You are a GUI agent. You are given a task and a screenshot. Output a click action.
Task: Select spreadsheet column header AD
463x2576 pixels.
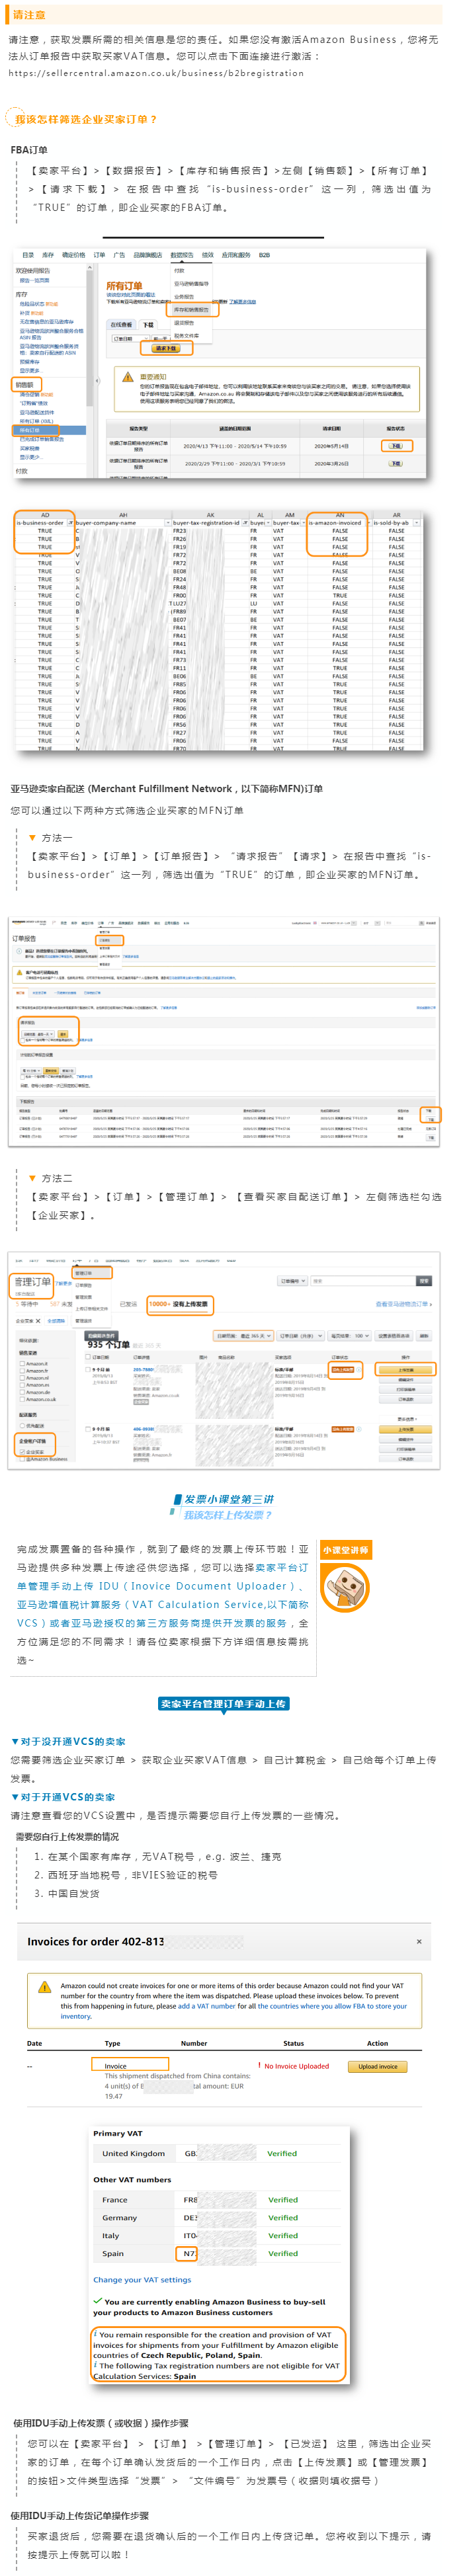tap(45, 515)
